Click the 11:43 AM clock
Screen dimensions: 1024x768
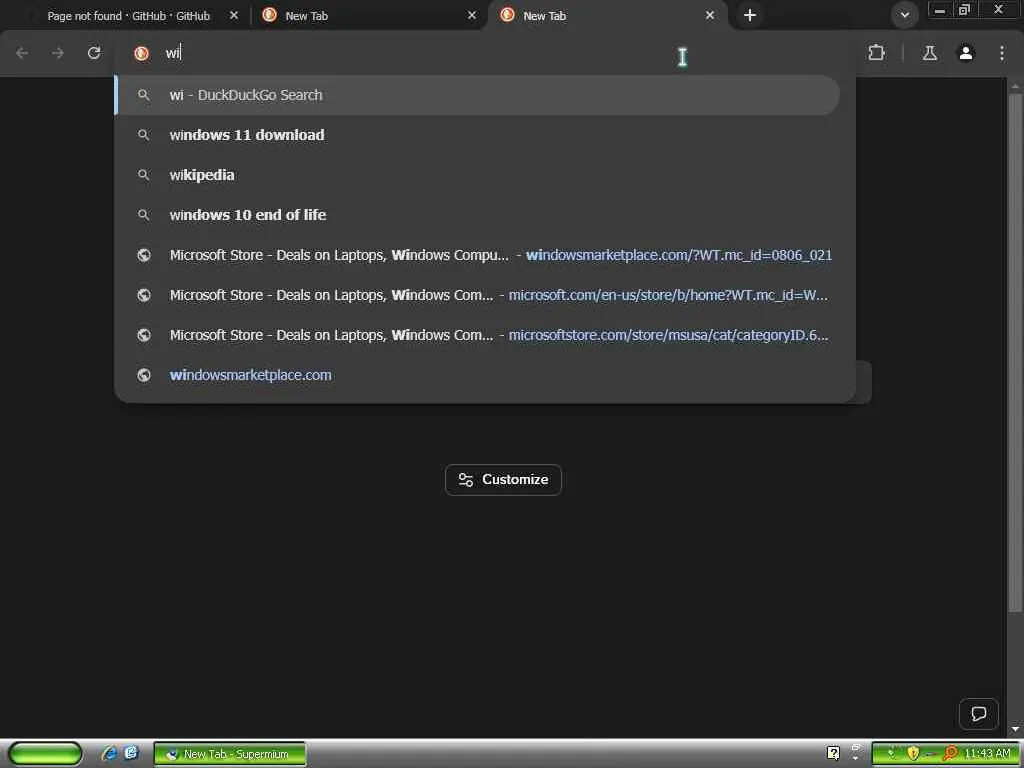point(987,754)
